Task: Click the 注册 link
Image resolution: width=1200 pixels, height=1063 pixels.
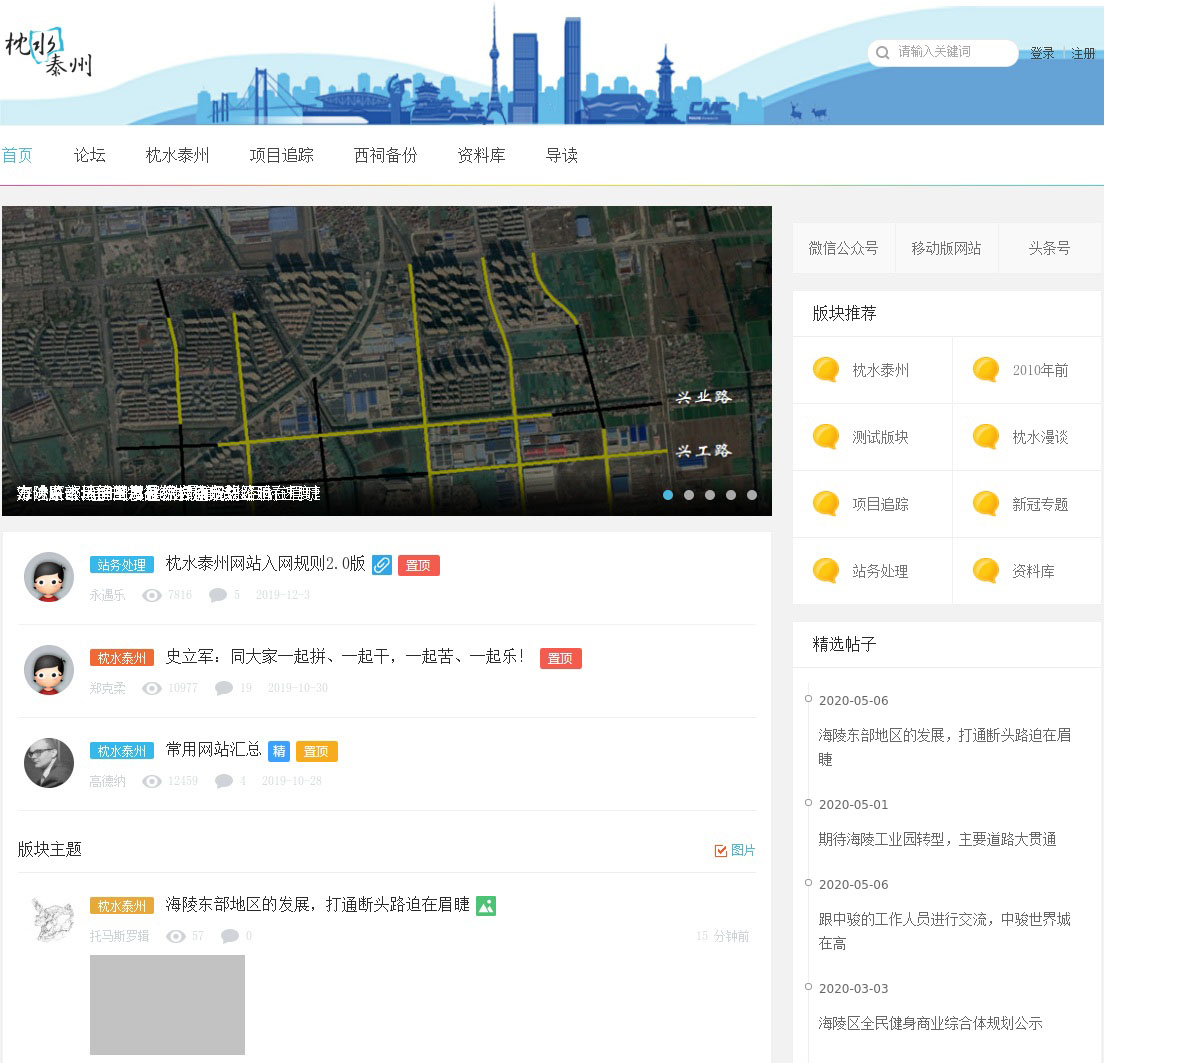Action: (x=1083, y=53)
